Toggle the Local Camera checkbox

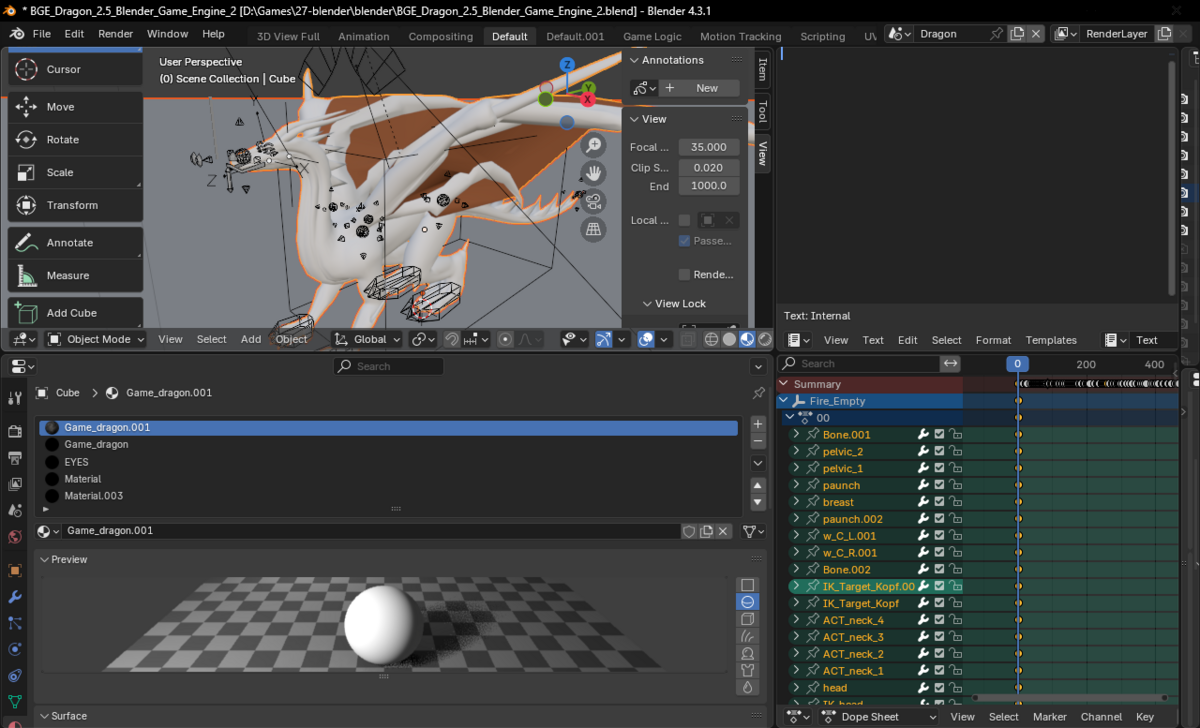tap(684, 220)
